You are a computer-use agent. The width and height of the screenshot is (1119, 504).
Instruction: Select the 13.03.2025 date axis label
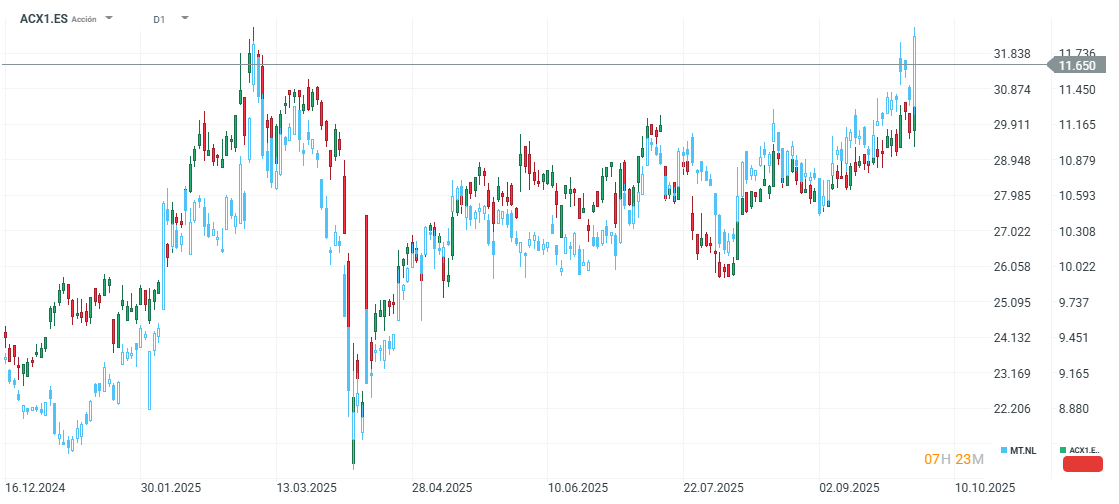click(x=306, y=487)
